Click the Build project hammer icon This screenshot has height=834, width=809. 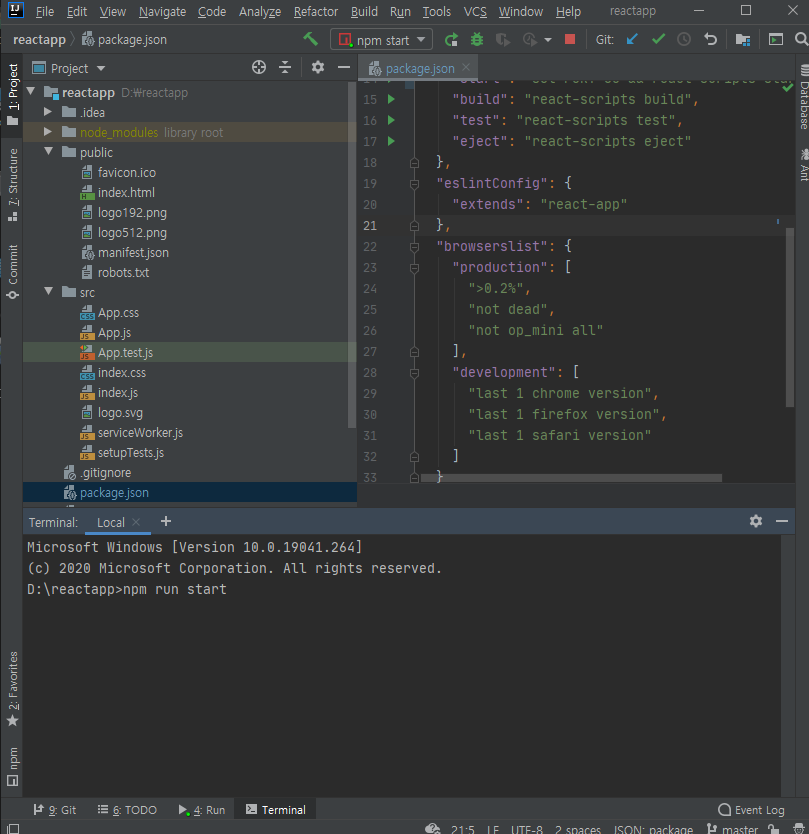point(310,39)
